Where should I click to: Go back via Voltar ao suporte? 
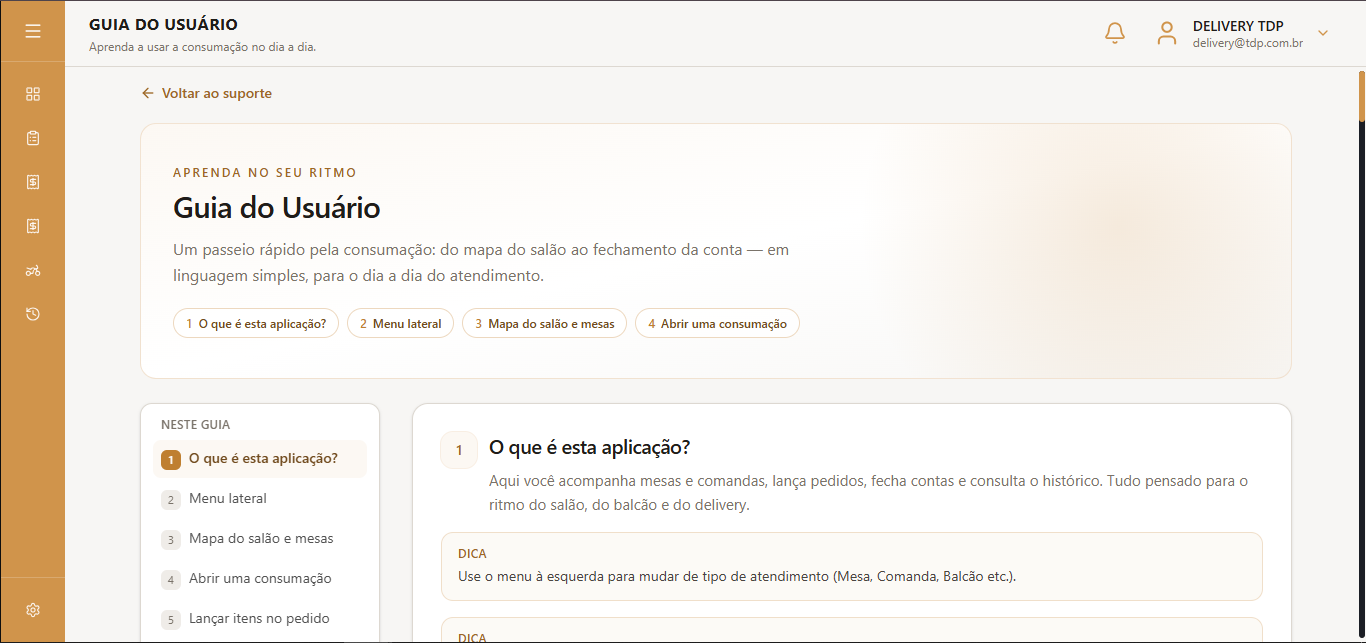[x=207, y=93]
